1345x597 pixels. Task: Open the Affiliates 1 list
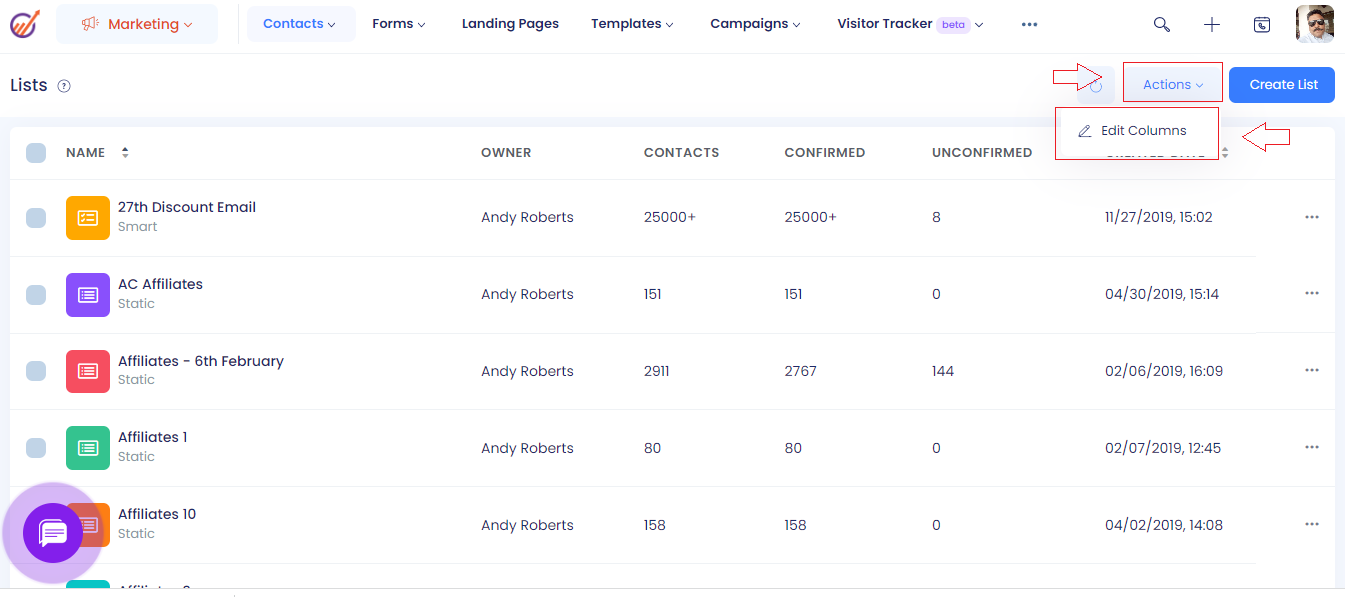tap(152, 437)
